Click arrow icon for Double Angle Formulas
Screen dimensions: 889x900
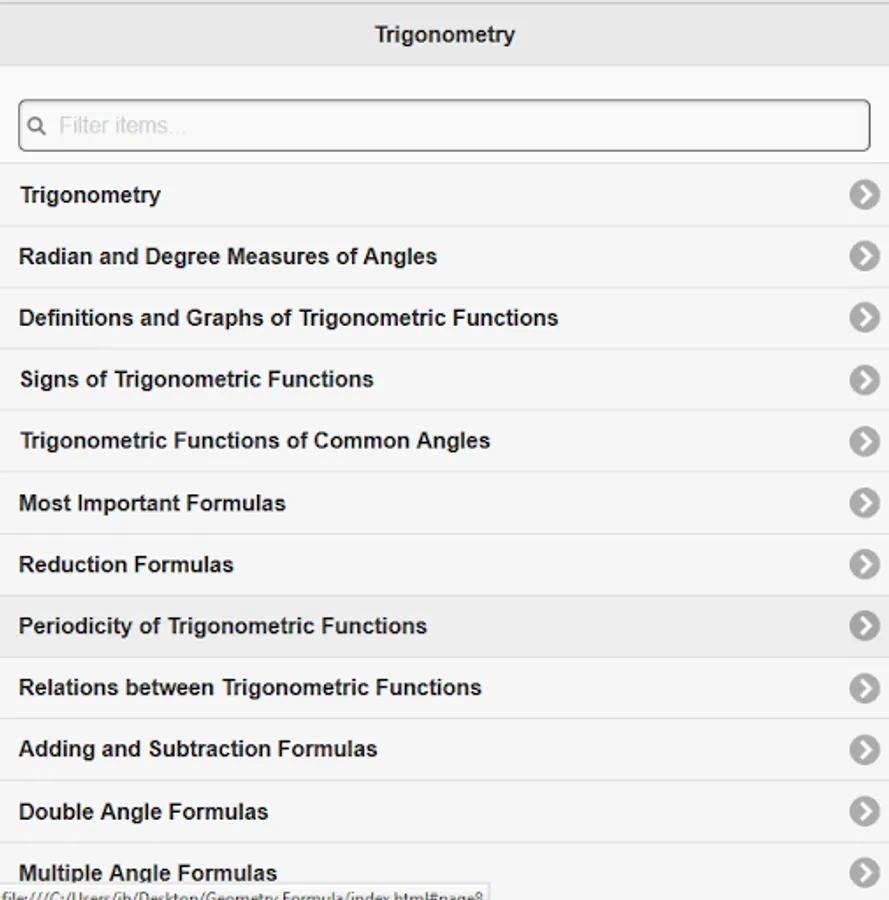[x=864, y=811]
